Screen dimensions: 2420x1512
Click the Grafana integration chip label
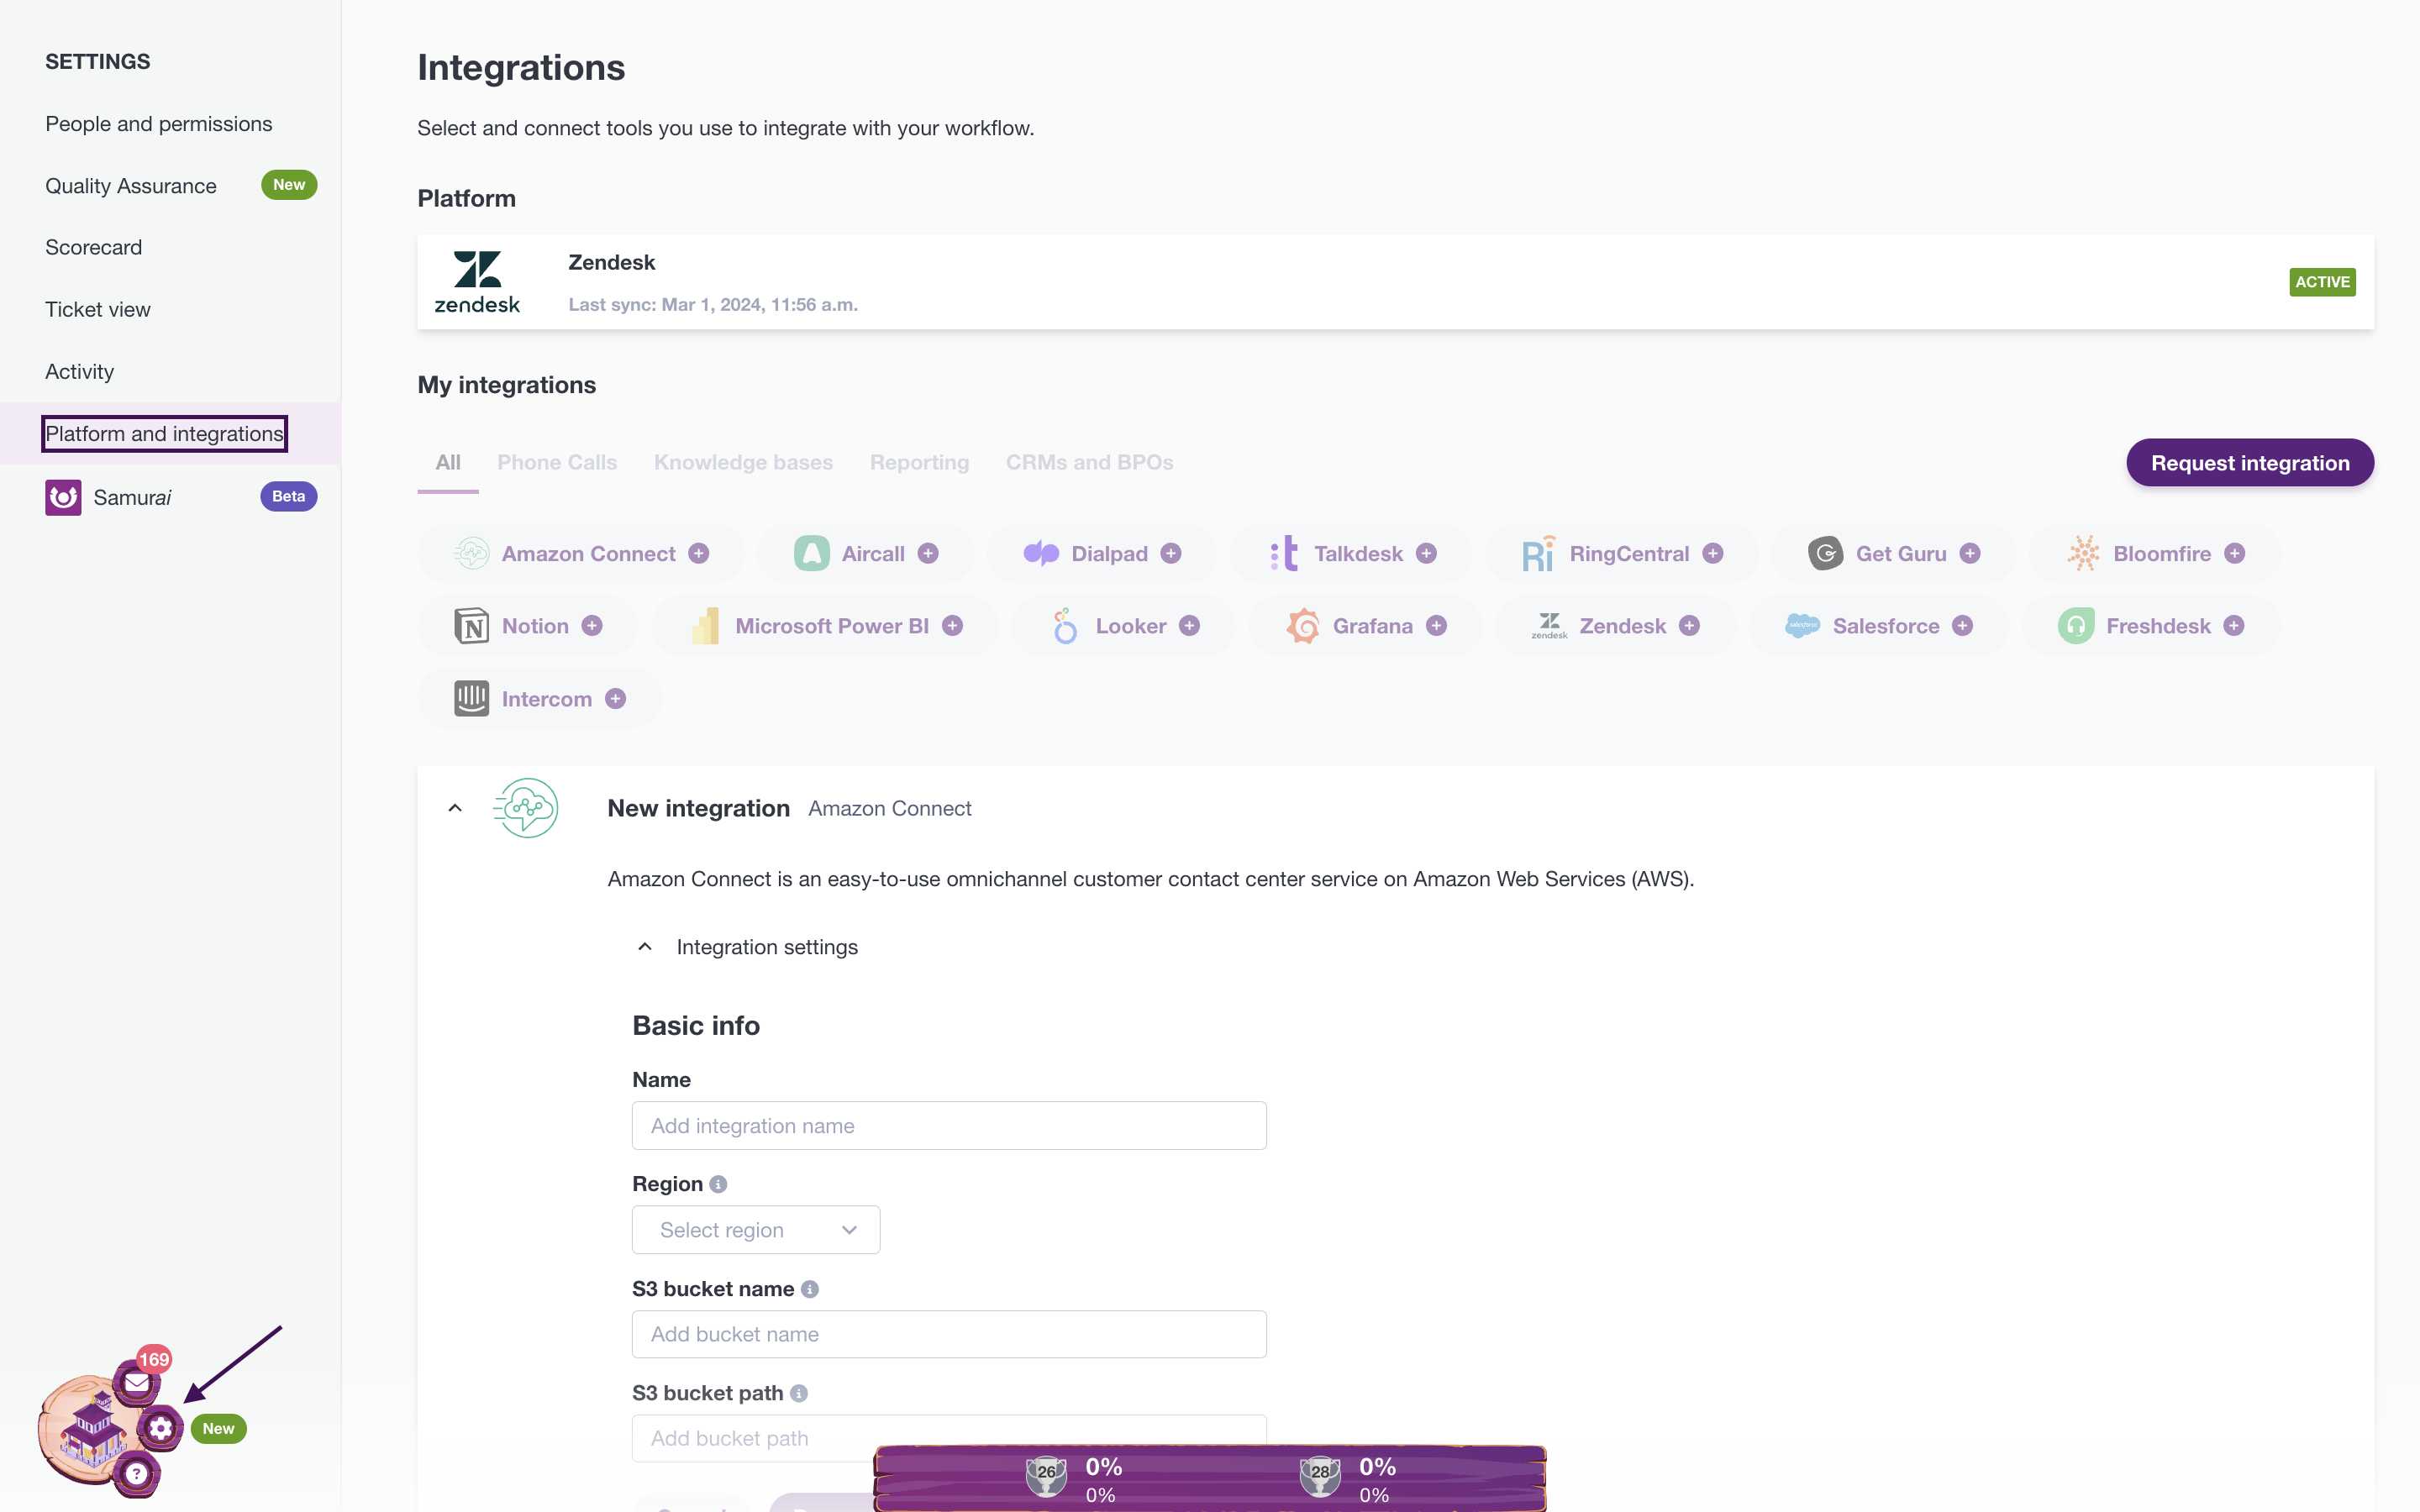coord(1372,626)
